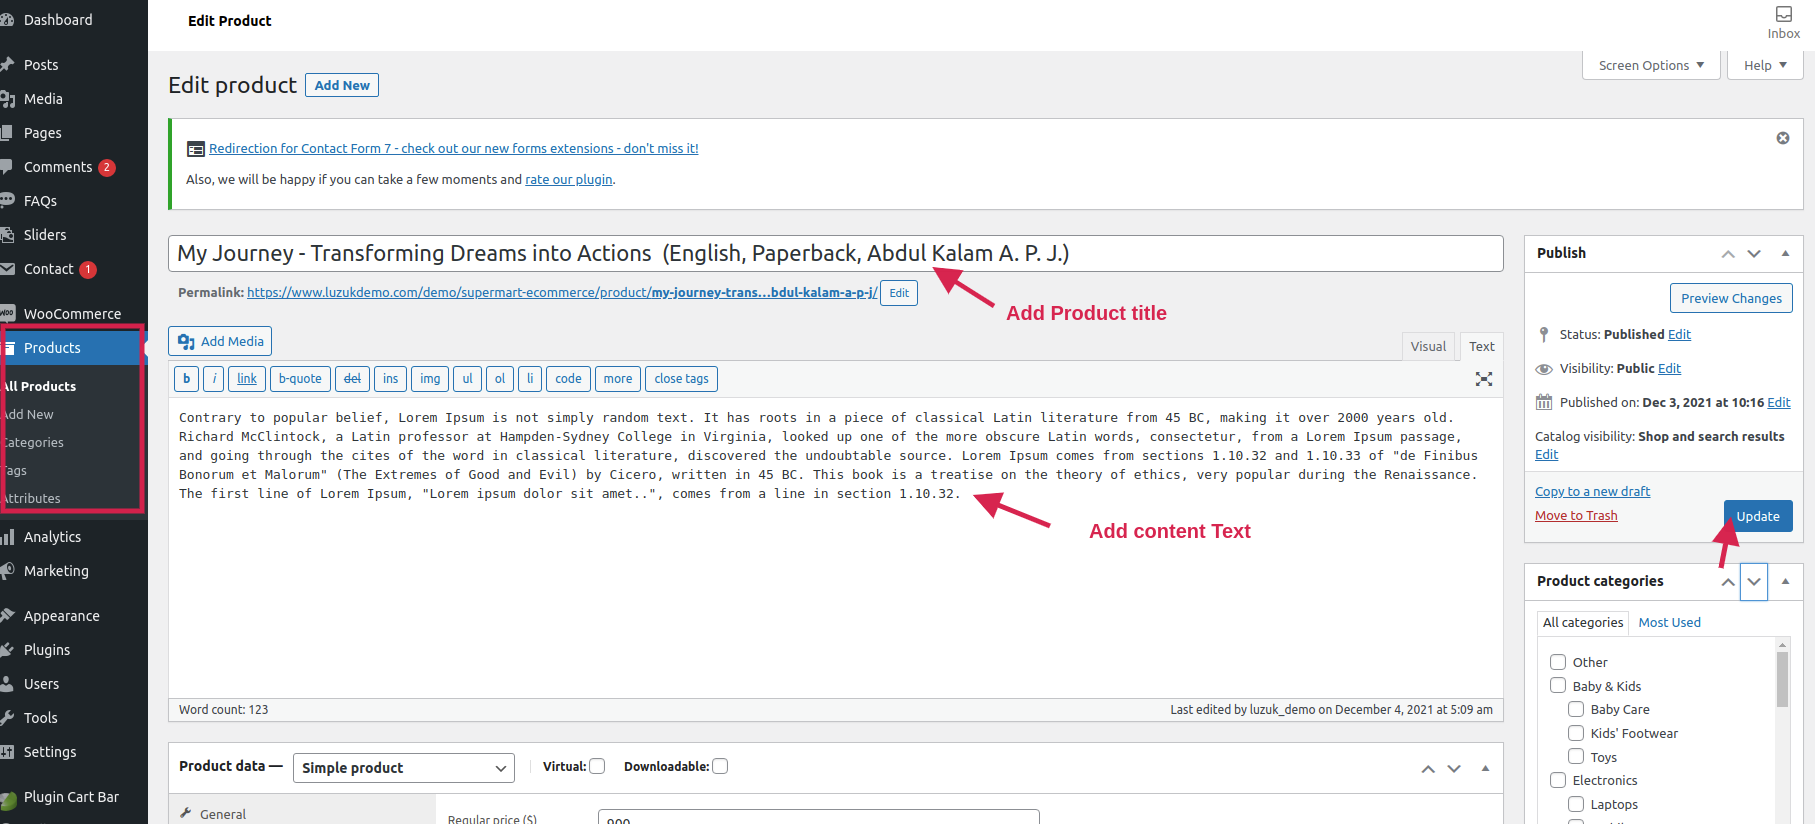The image size is (1815, 824).
Task: Click the Appearance brush icon
Action: 7,616
